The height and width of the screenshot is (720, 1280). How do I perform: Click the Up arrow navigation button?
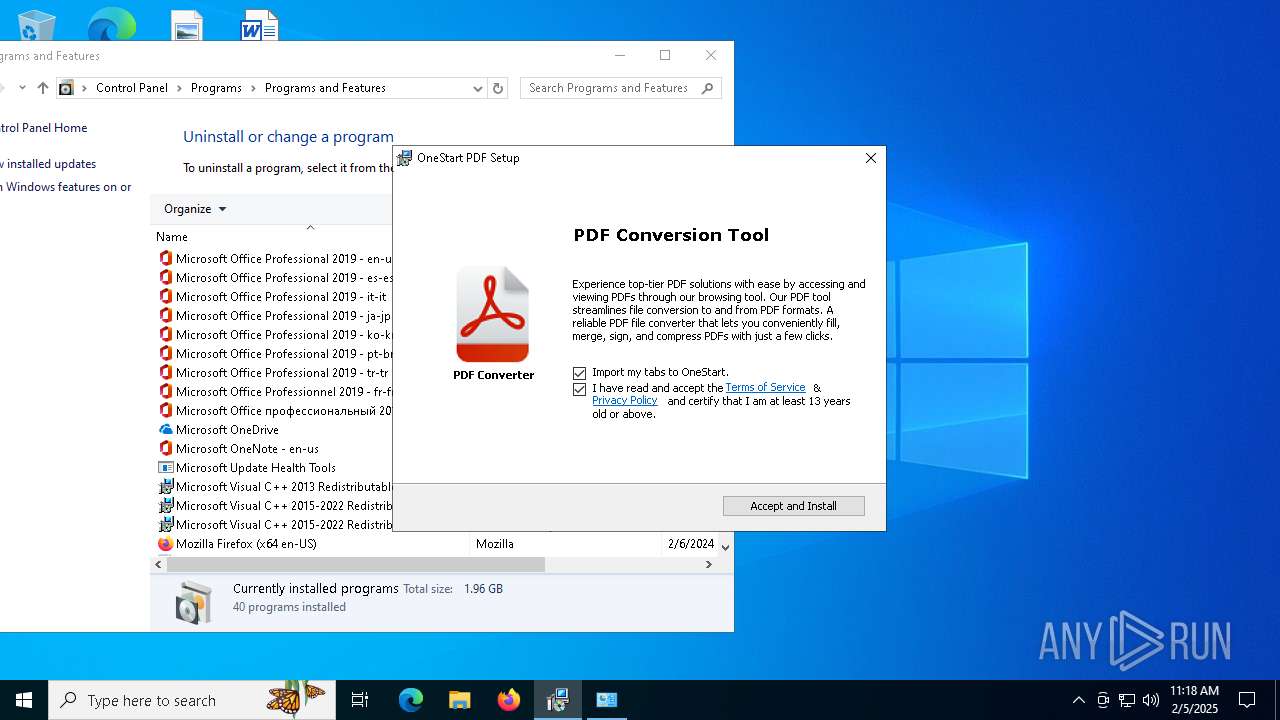click(x=42, y=88)
